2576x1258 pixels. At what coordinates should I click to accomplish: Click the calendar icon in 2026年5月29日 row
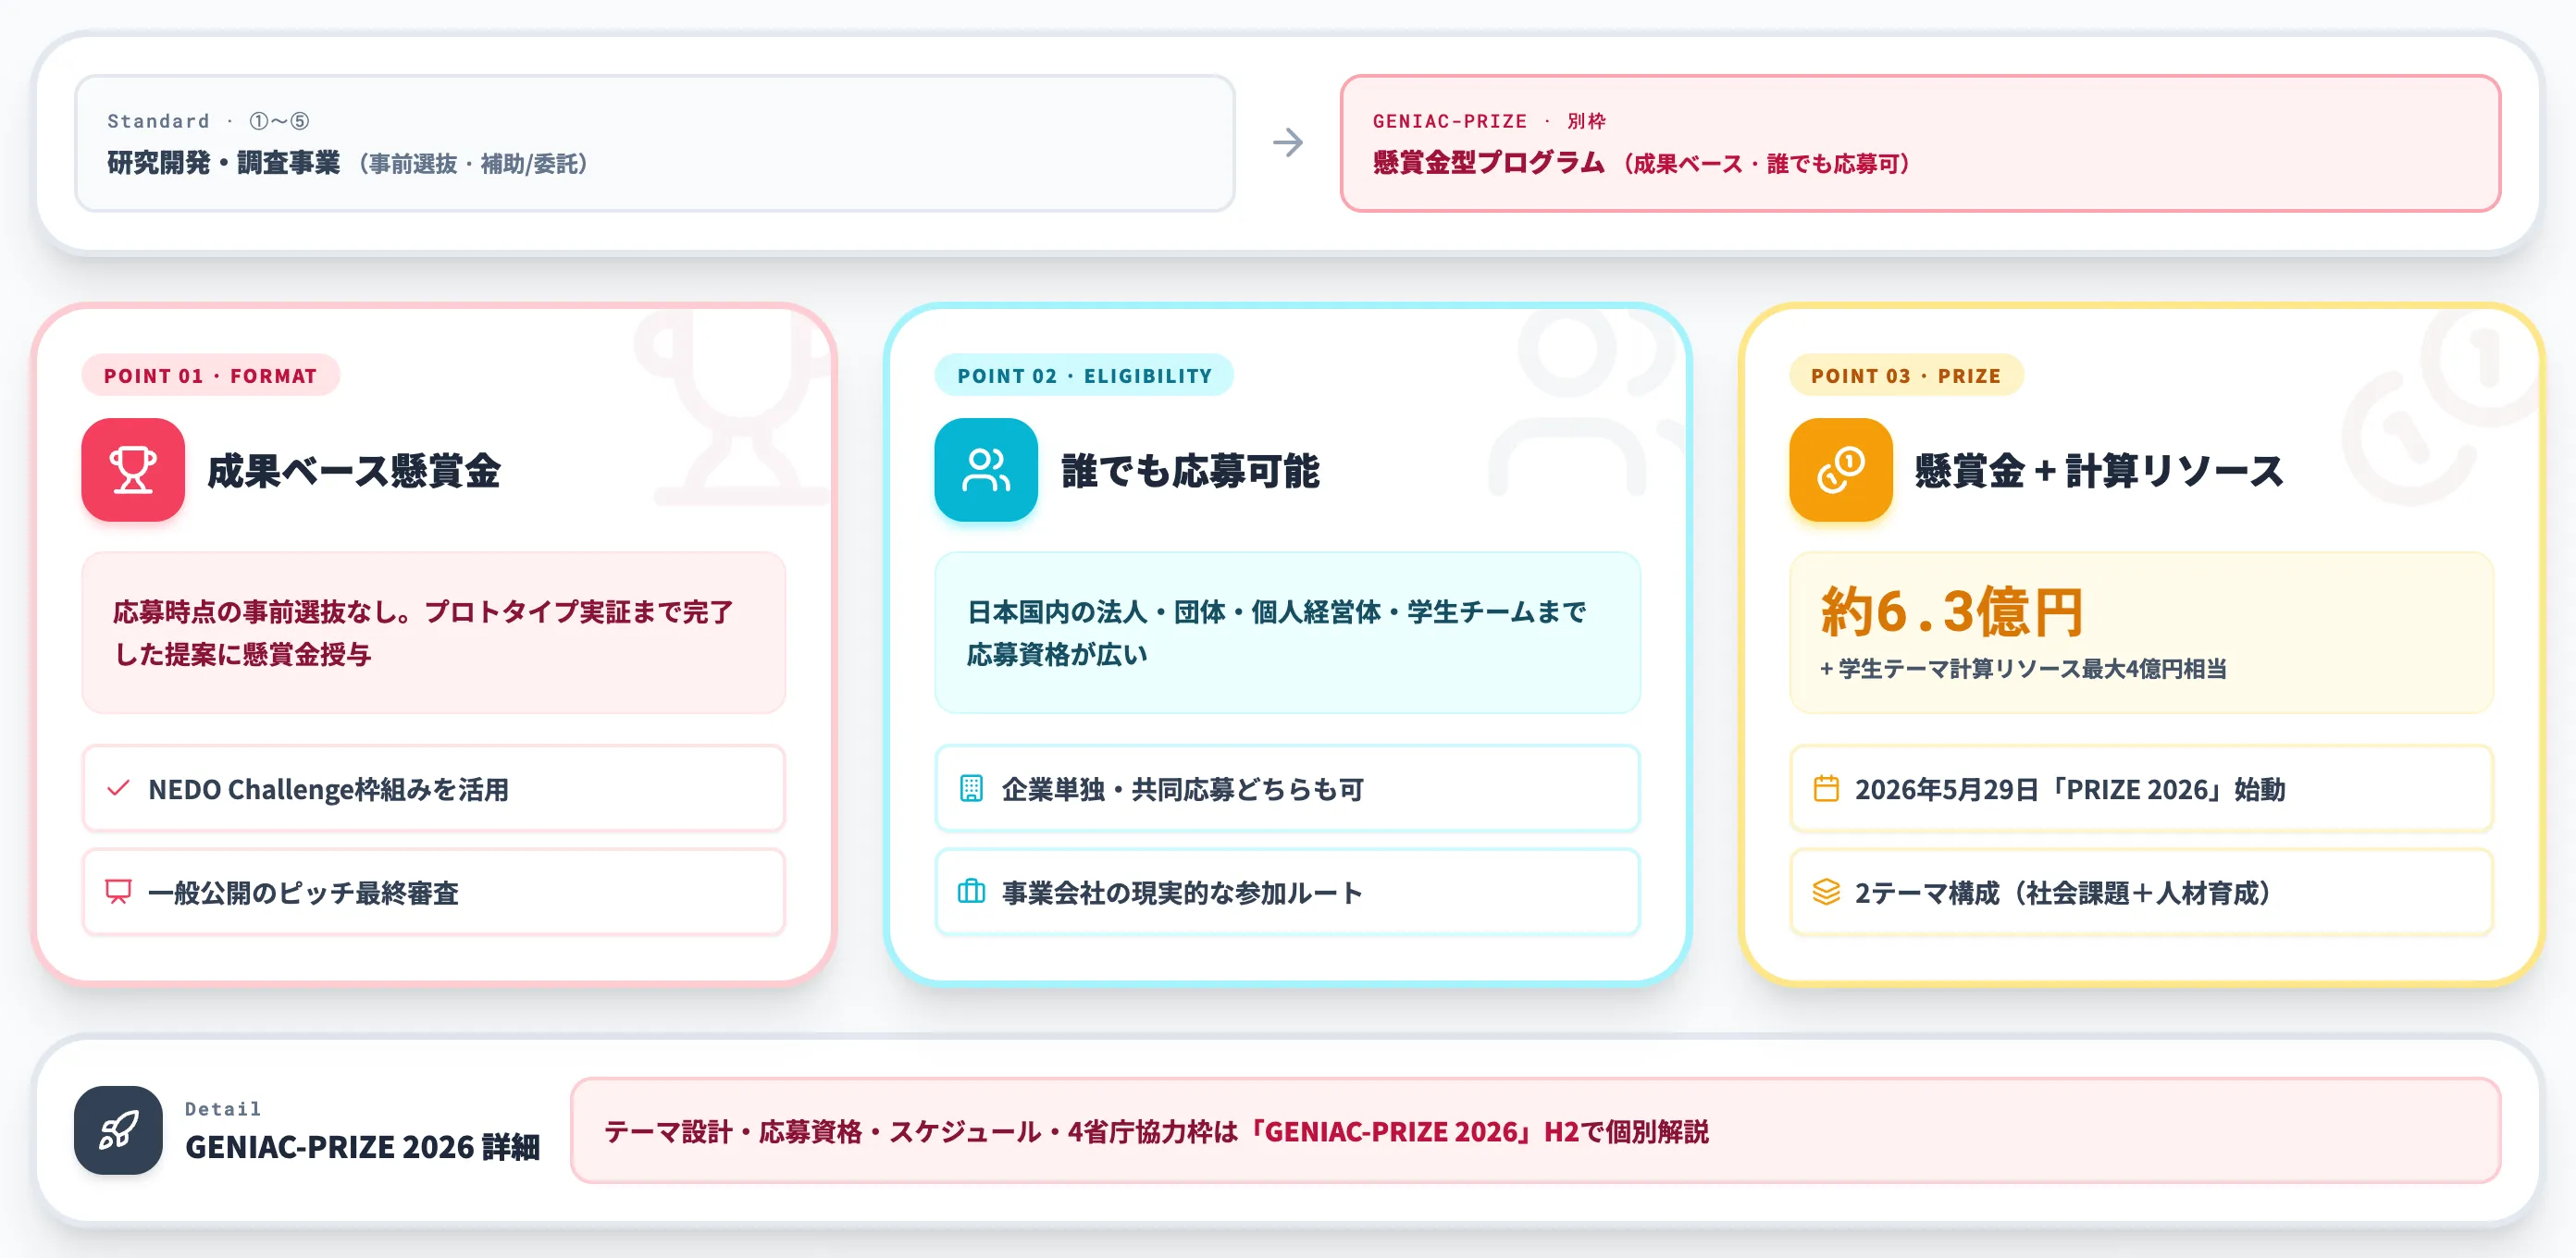pos(1826,789)
